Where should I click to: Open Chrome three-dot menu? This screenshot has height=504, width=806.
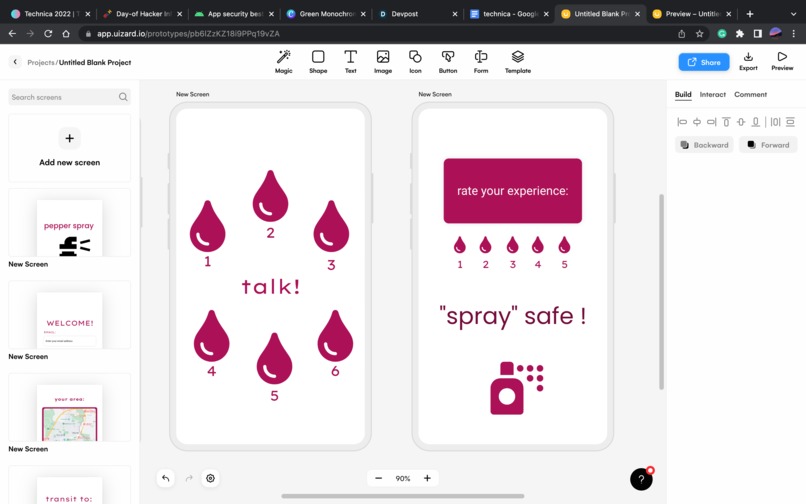pyautogui.click(x=794, y=33)
